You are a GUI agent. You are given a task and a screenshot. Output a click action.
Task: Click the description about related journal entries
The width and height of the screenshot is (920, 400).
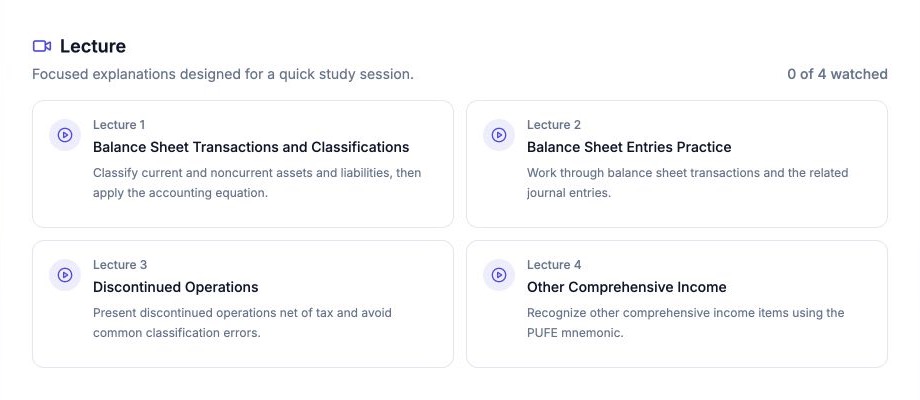[x=688, y=182]
